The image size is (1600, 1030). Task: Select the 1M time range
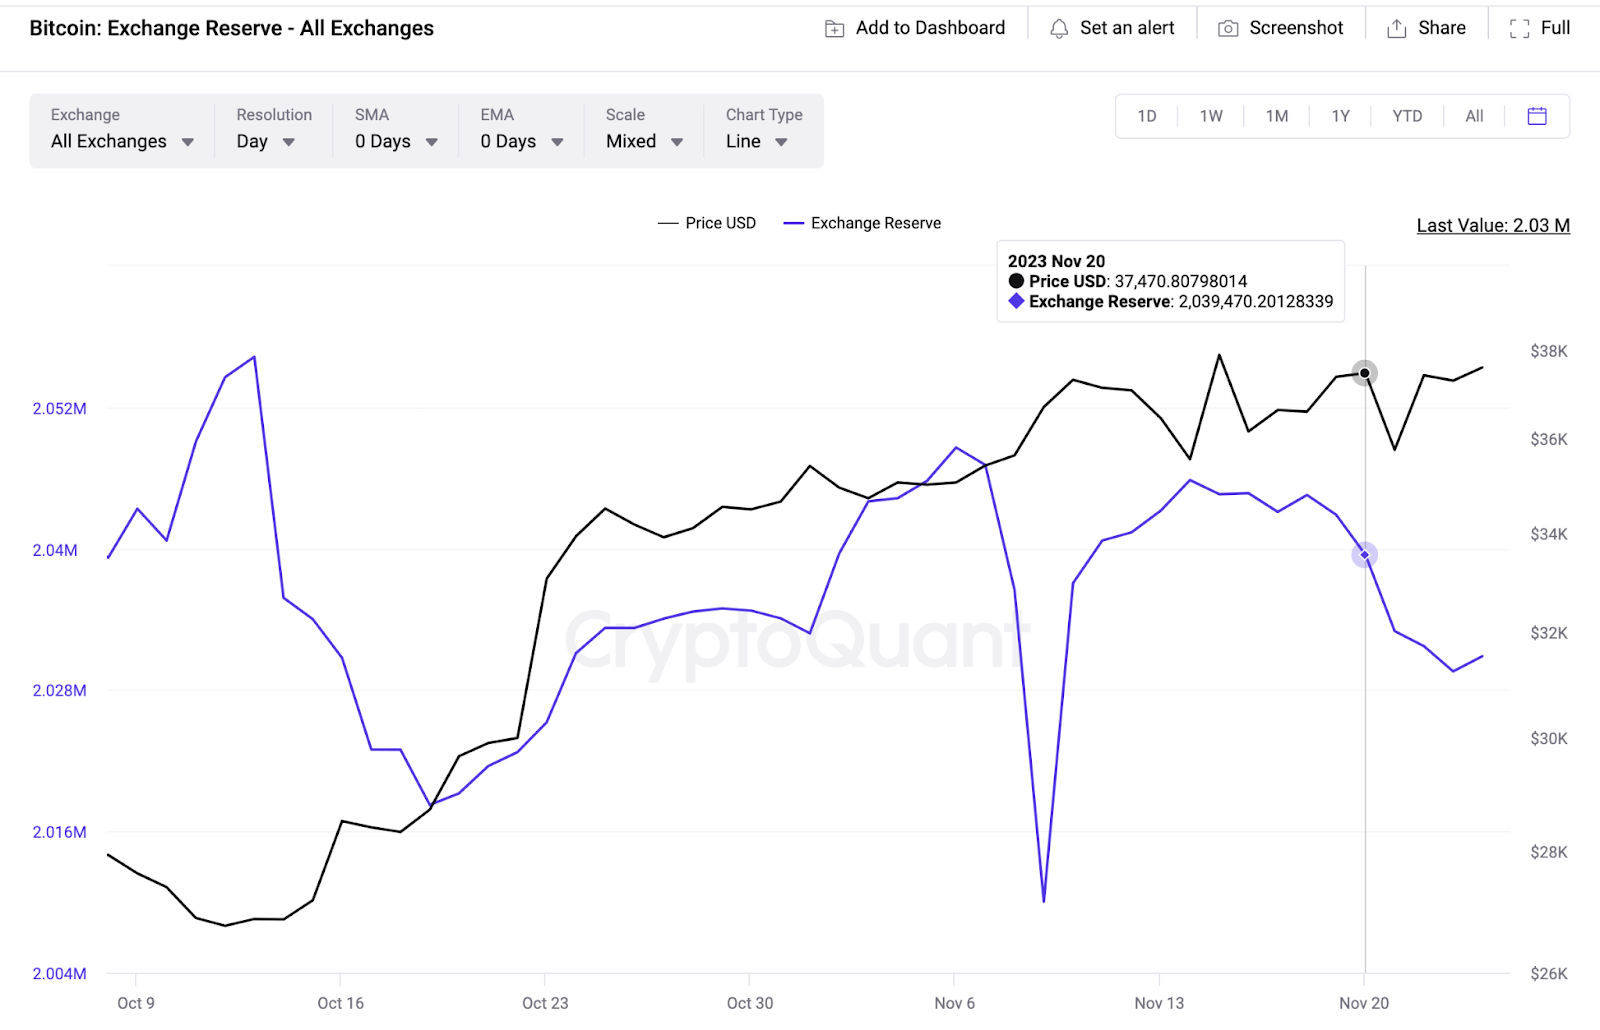point(1277,116)
